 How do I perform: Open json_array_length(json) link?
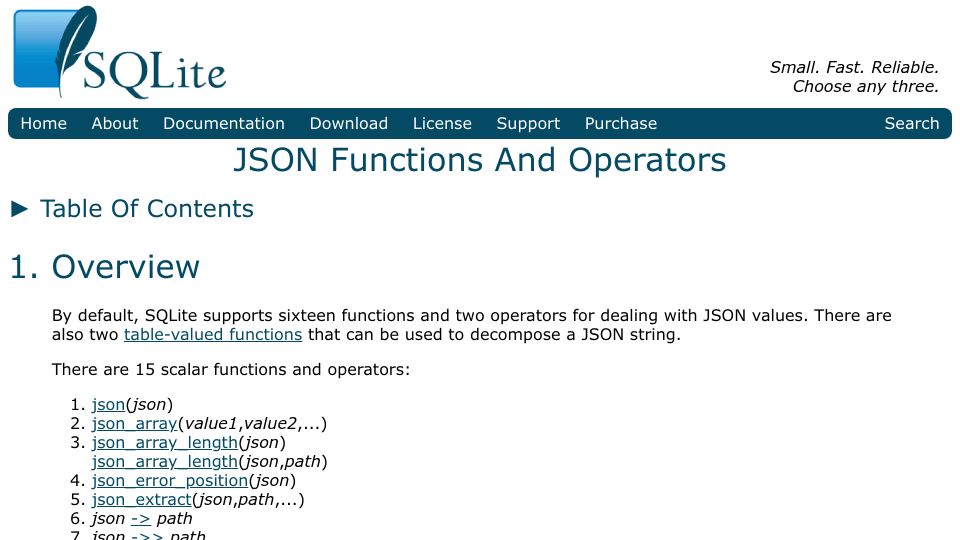[x=165, y=443]
